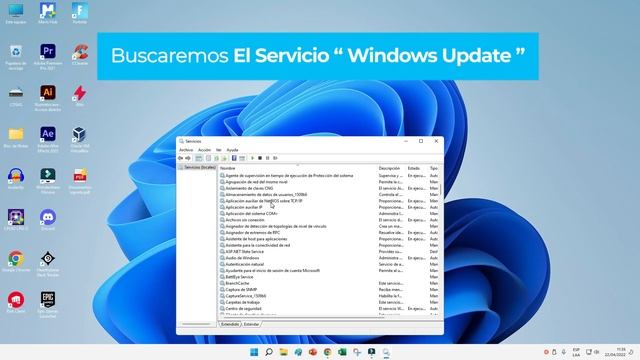640x360 pixels.
Task: Open the Riot Client desktop shortcut
Action: coord(16,302)
